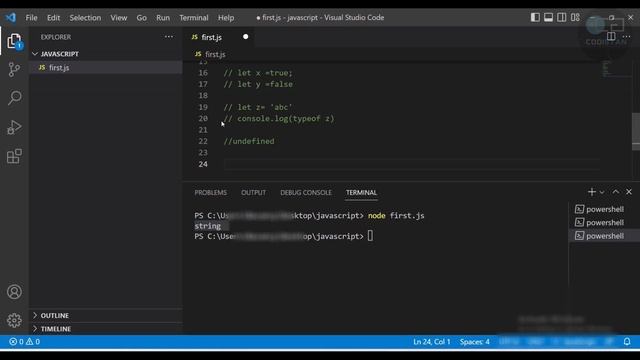Open the Terminal menu
This screenshot has height=360, width=640.
point(194,18)
